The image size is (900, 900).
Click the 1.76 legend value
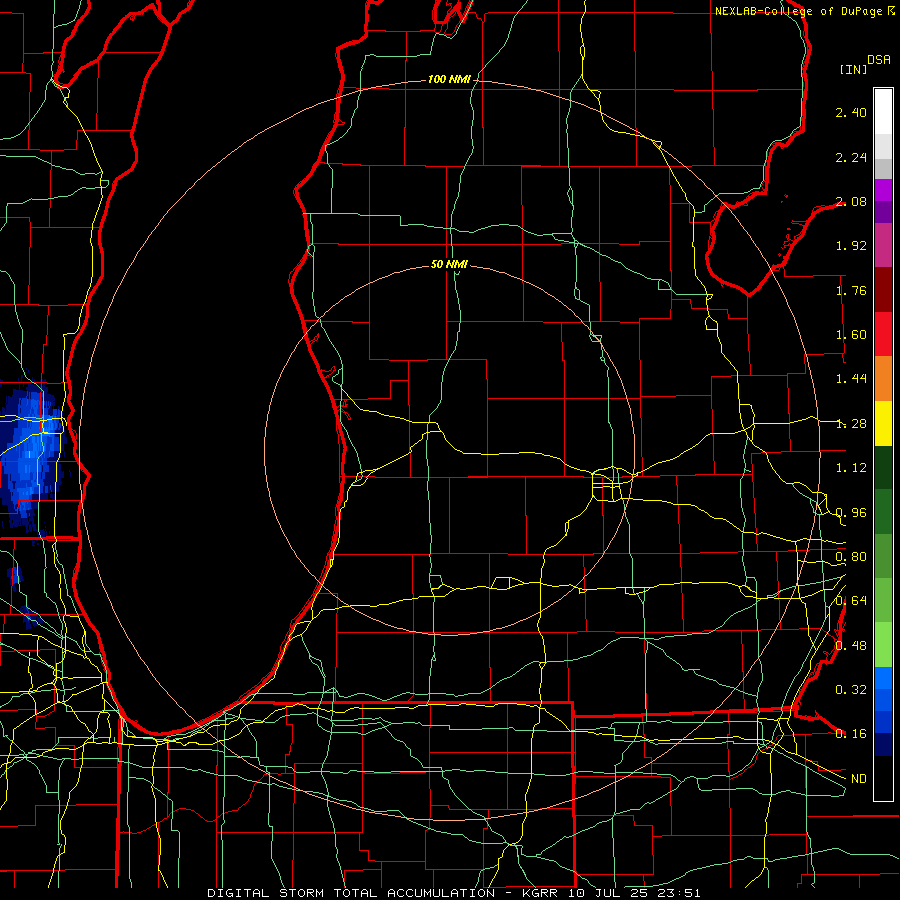point(851,290)
